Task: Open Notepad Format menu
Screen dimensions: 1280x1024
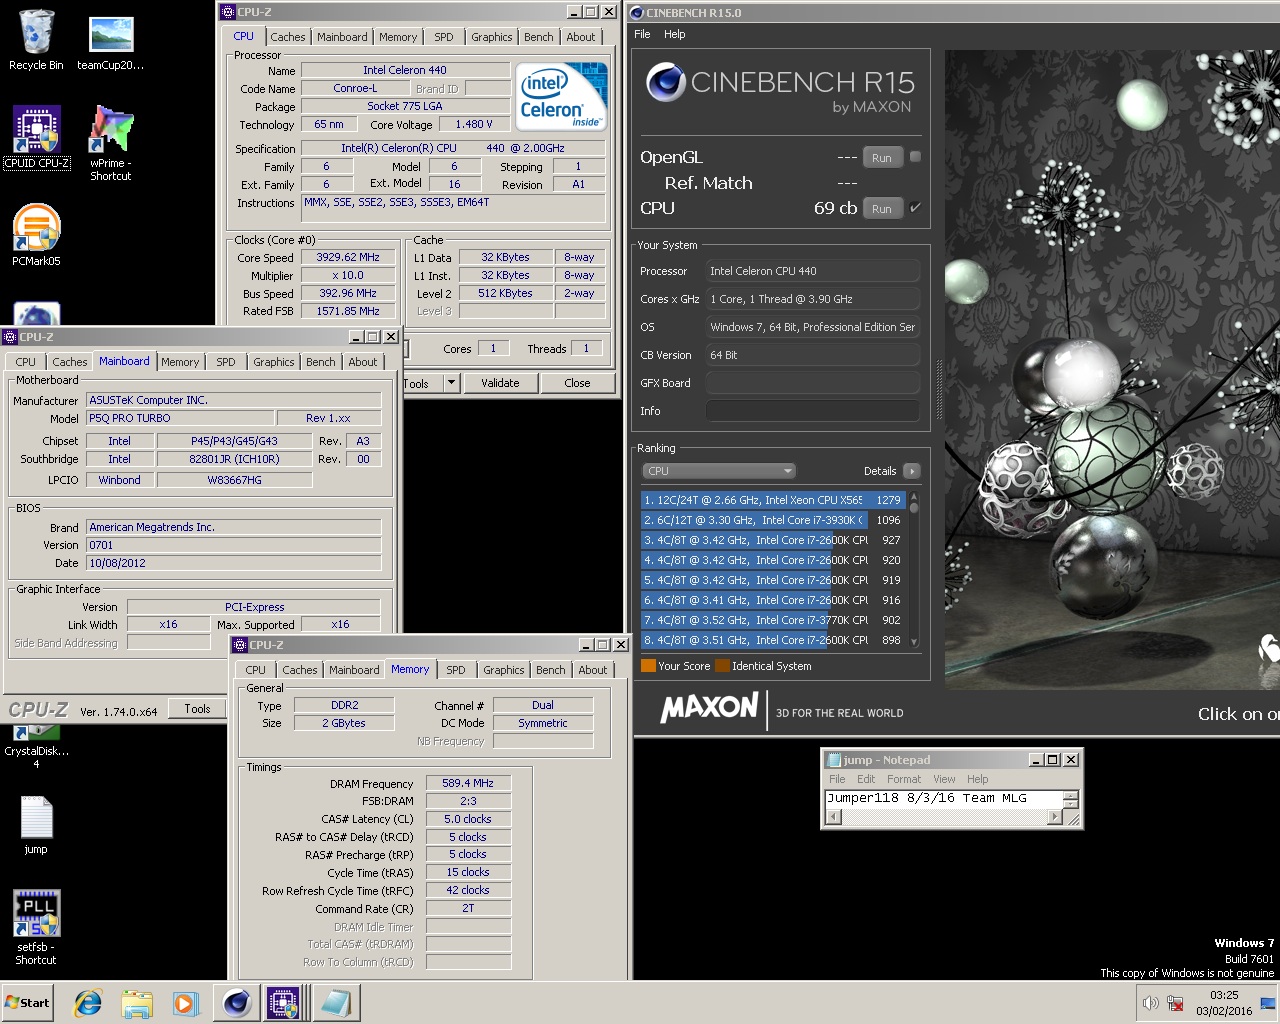Action: tap(904, 779)
